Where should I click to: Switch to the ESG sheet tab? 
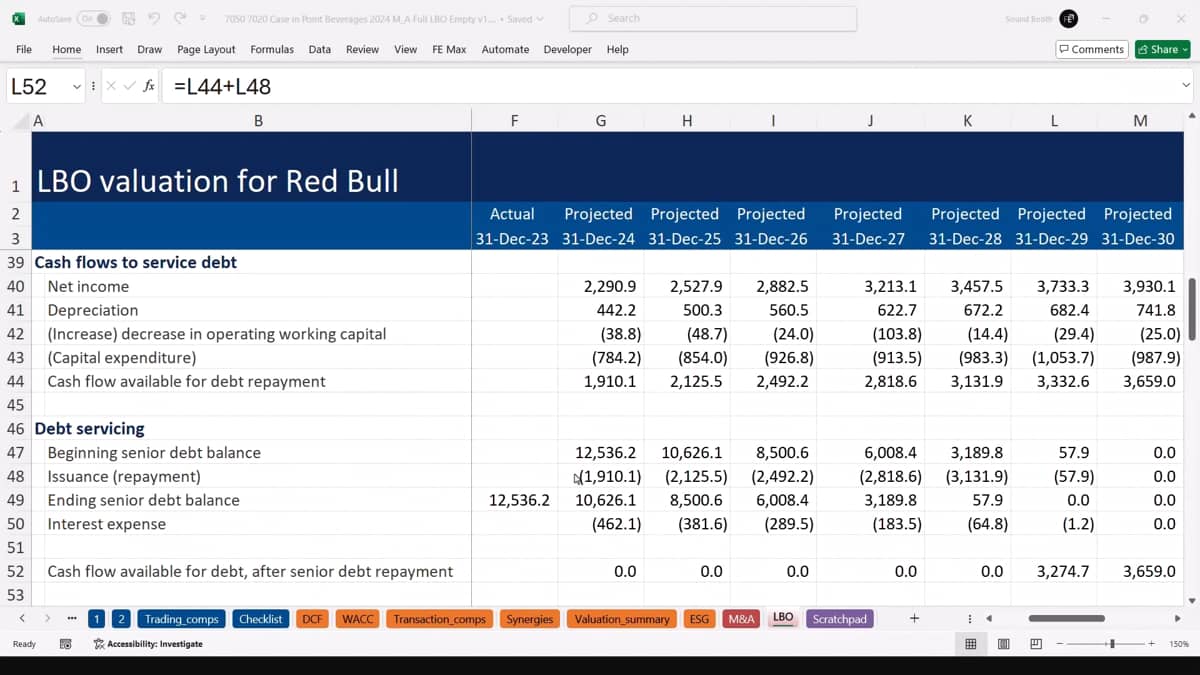[x=699, y=619]
